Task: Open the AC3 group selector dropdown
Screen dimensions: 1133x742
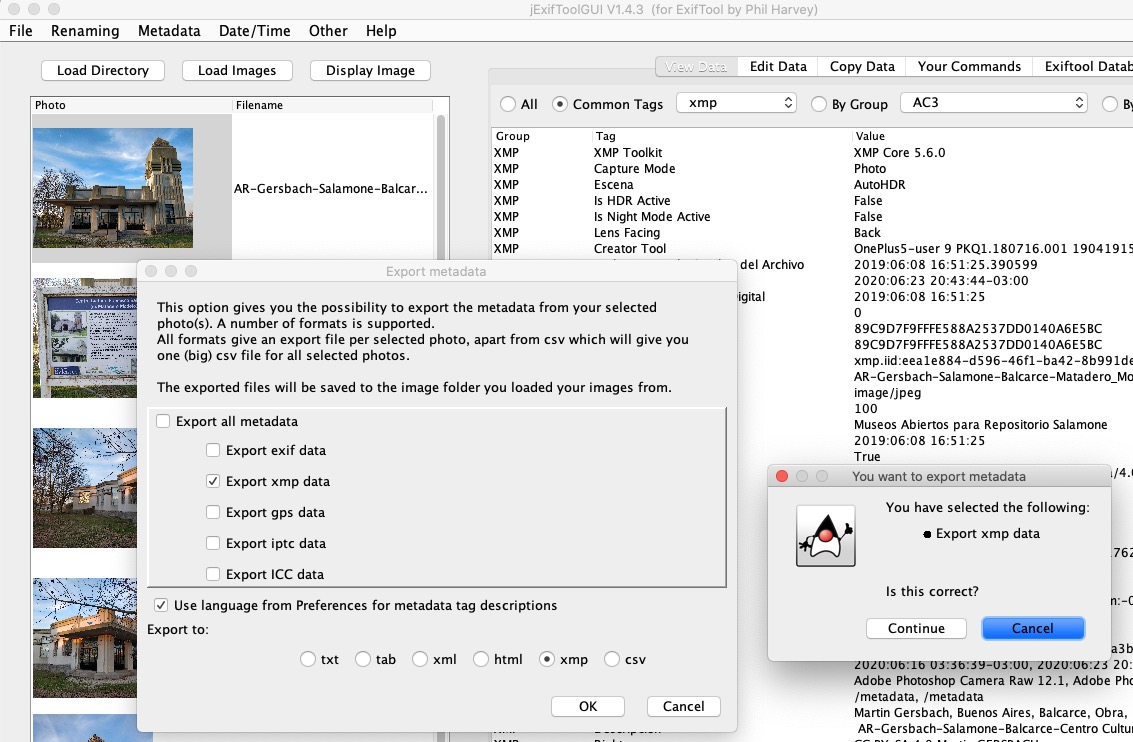Action: 993,101
